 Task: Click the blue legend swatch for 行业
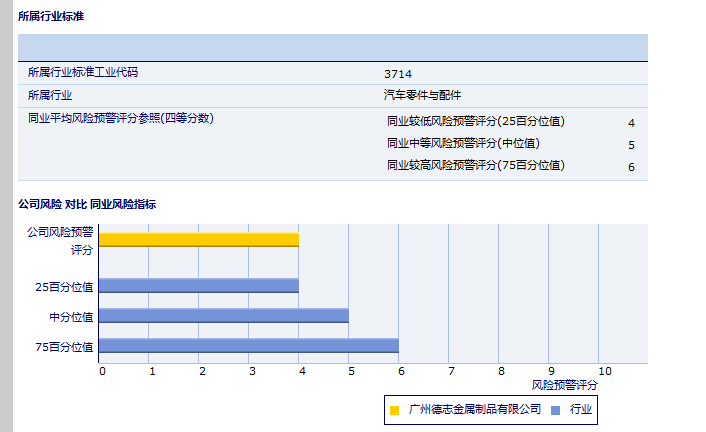tap(555, 410)
